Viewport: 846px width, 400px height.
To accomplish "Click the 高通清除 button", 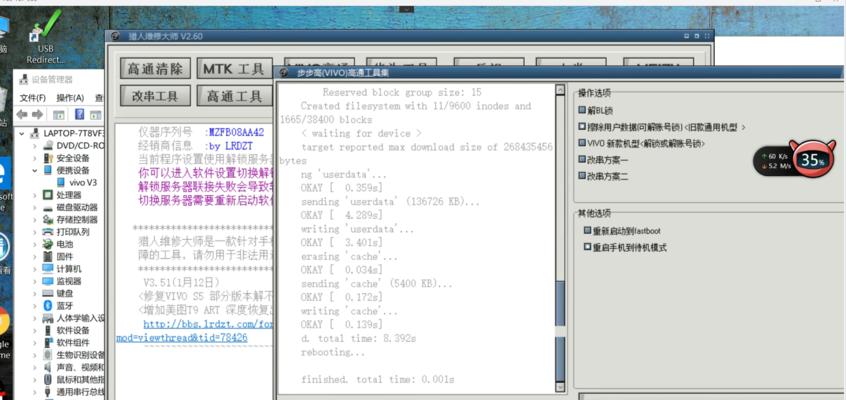I will [x=155, y=69].
